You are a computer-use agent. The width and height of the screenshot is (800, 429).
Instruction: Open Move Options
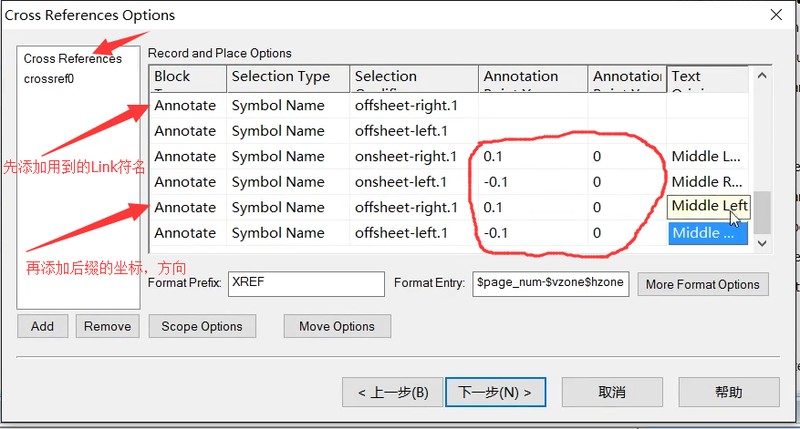tap(337, 326)
